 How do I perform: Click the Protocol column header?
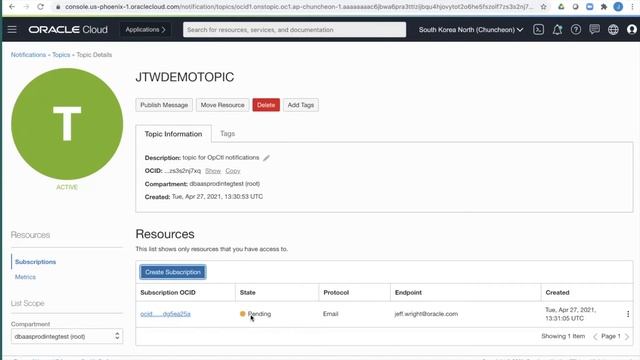click(336, 293)
